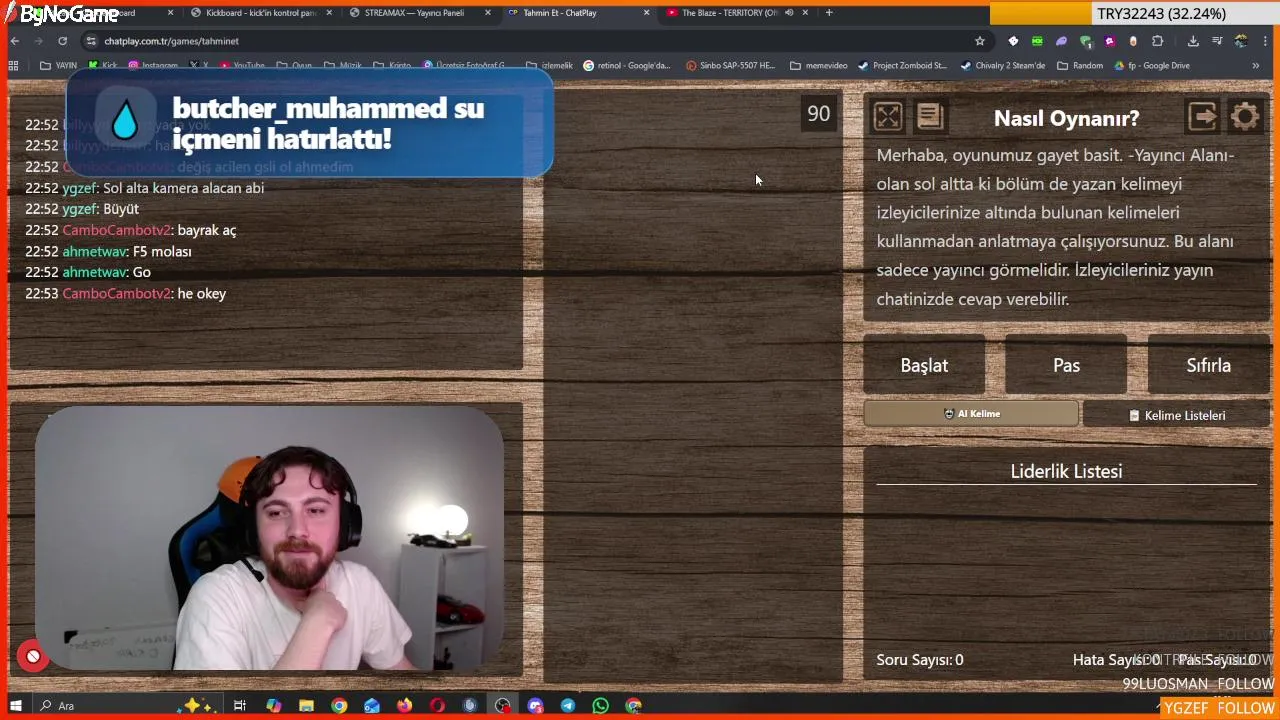Viewport: 1280px width, 720px height.
Task: Go back in browser history
Action: coord(15,41)
